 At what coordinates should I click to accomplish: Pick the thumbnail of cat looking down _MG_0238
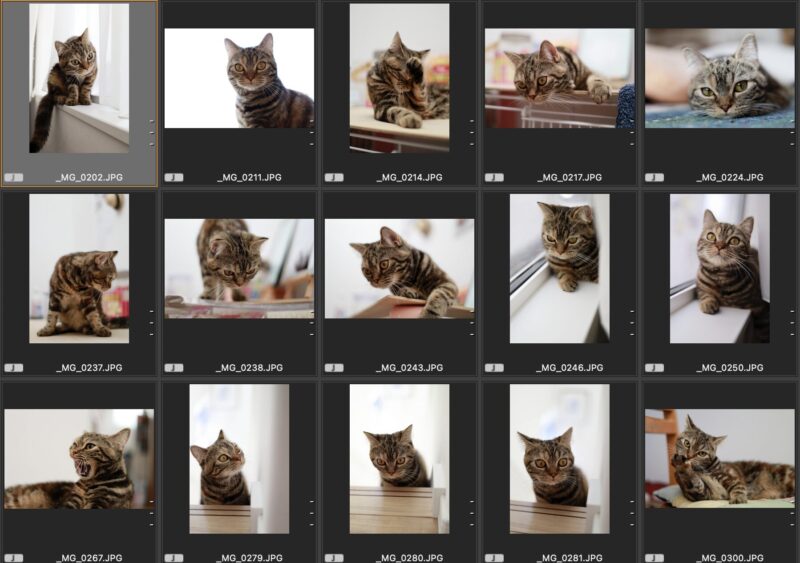(239, 268)
